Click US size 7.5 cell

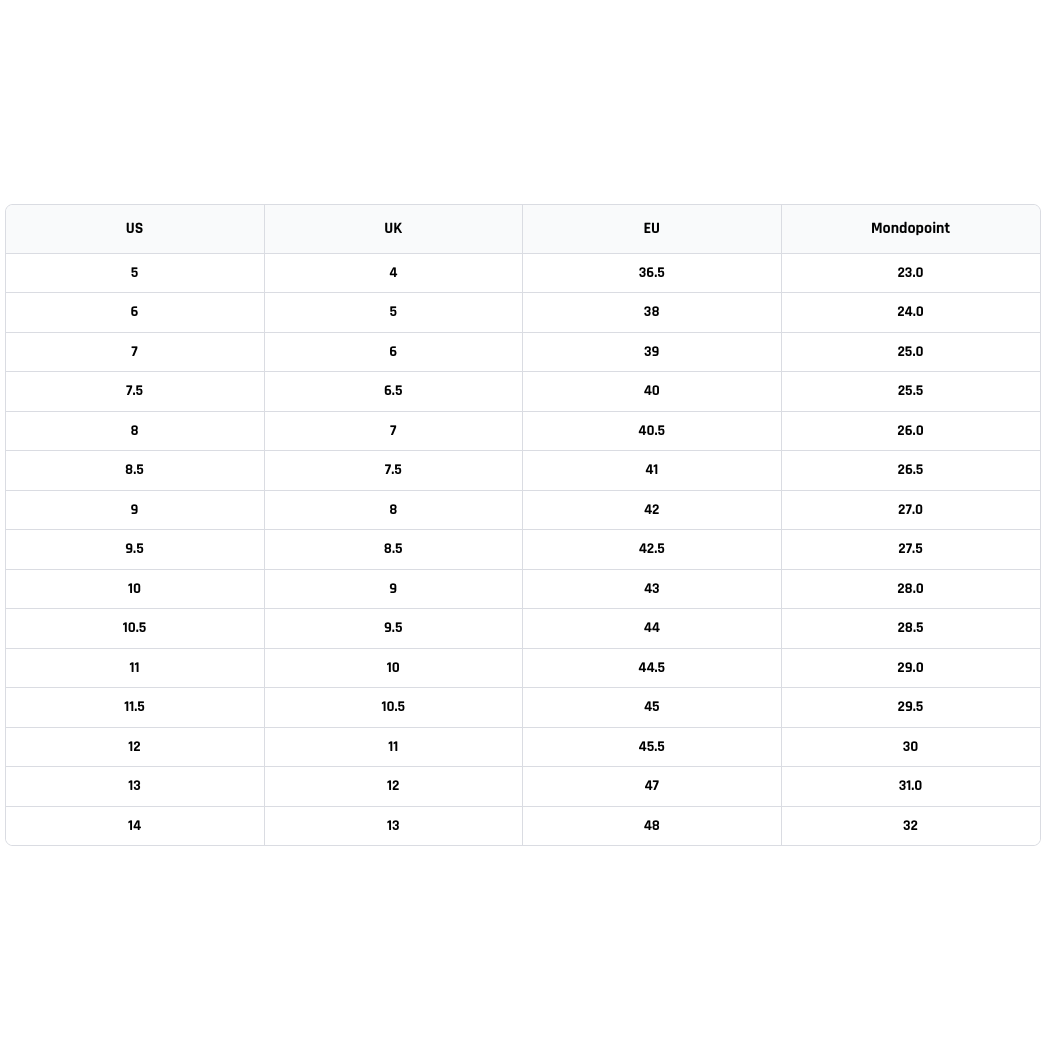coord(134,391)
